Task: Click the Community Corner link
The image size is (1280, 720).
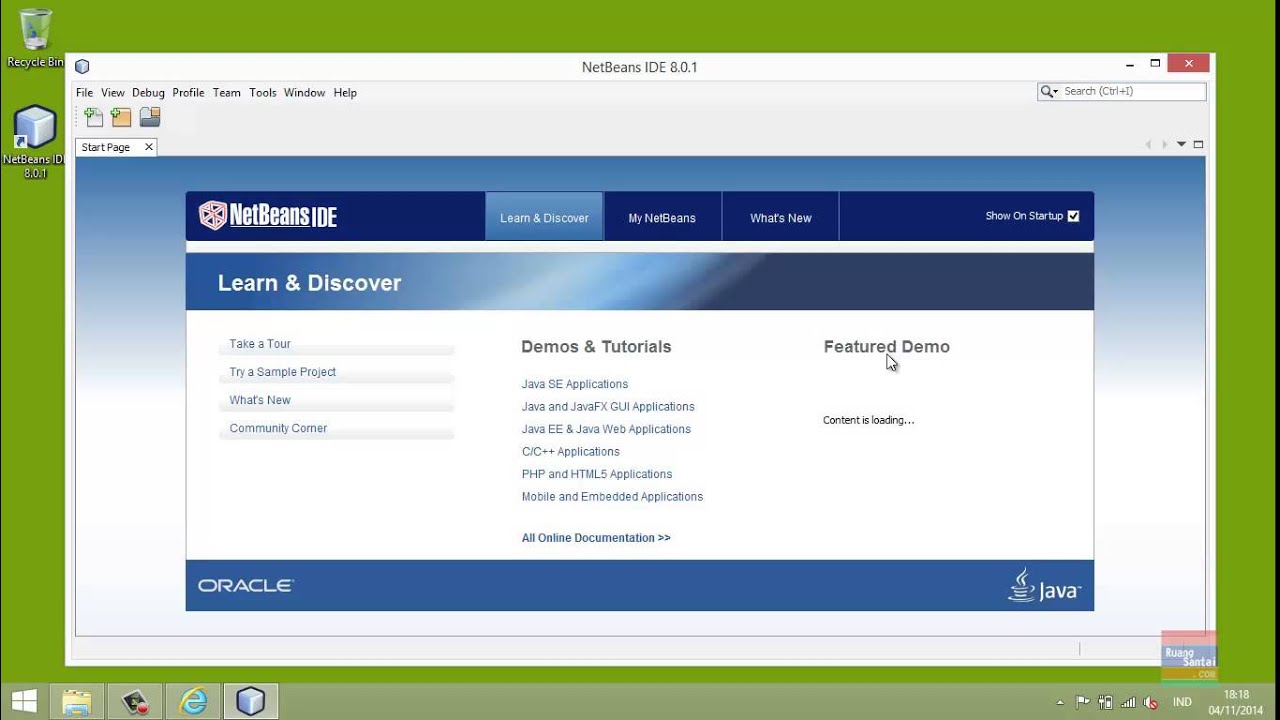Action: point(278,428)
